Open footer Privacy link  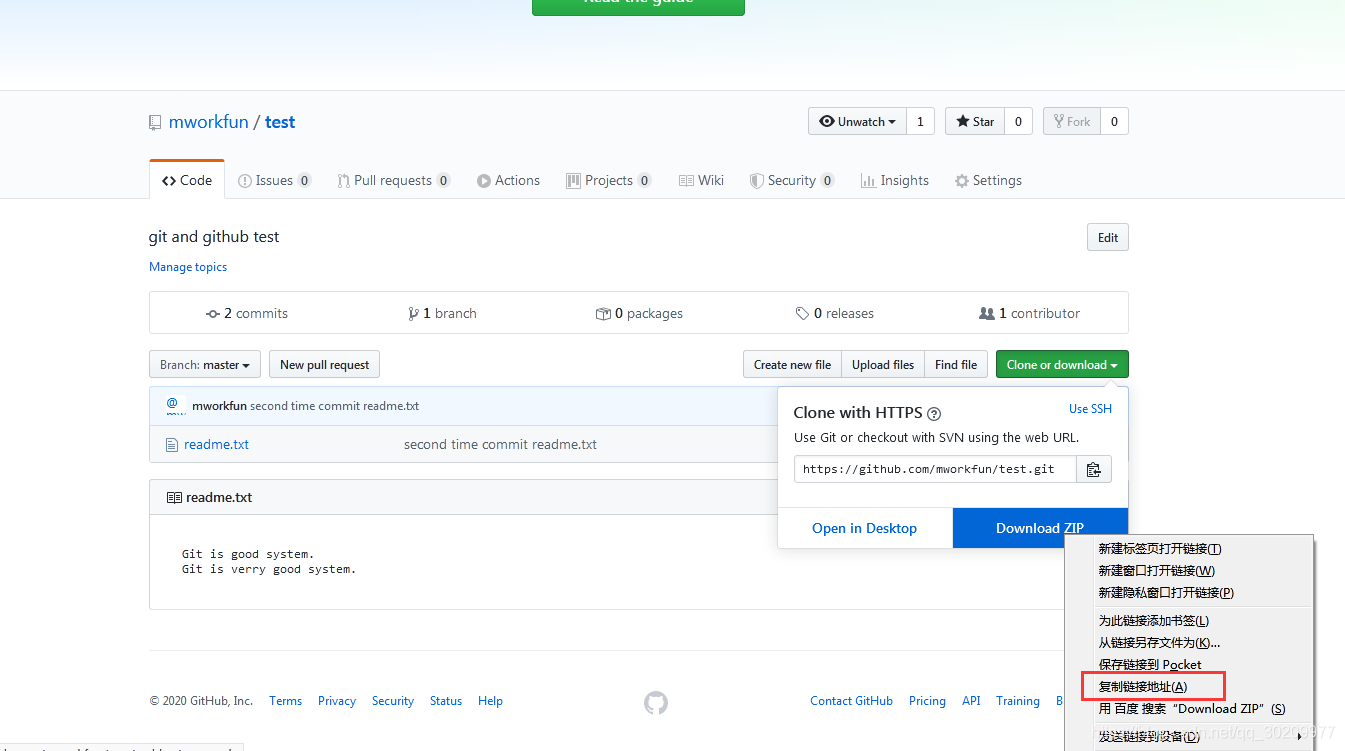[x=337, y=701]
